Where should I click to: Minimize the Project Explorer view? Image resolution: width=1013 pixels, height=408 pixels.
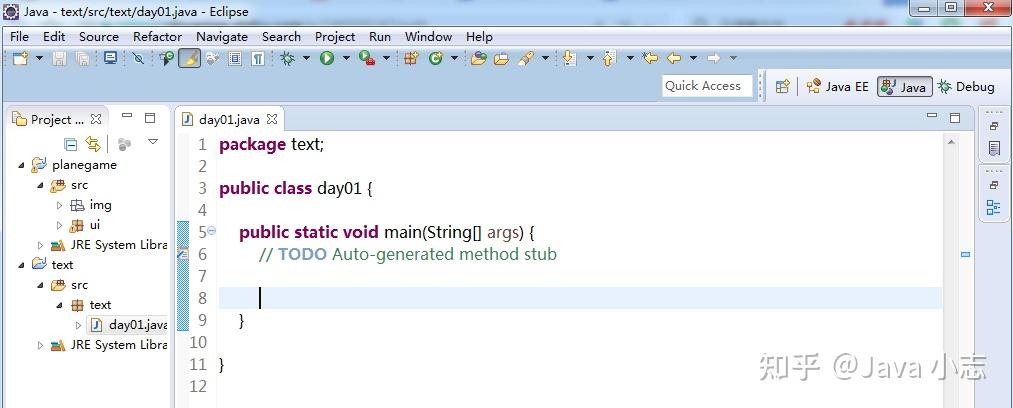point(127,116)
